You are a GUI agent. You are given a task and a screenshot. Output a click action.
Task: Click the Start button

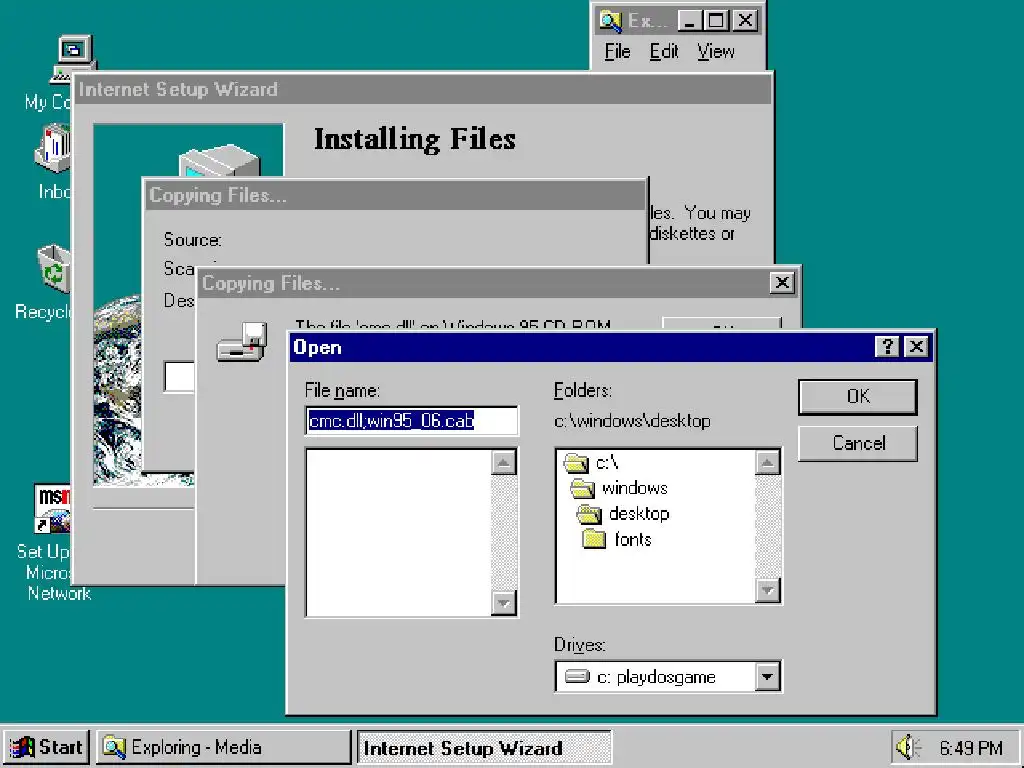coord(46,747)
